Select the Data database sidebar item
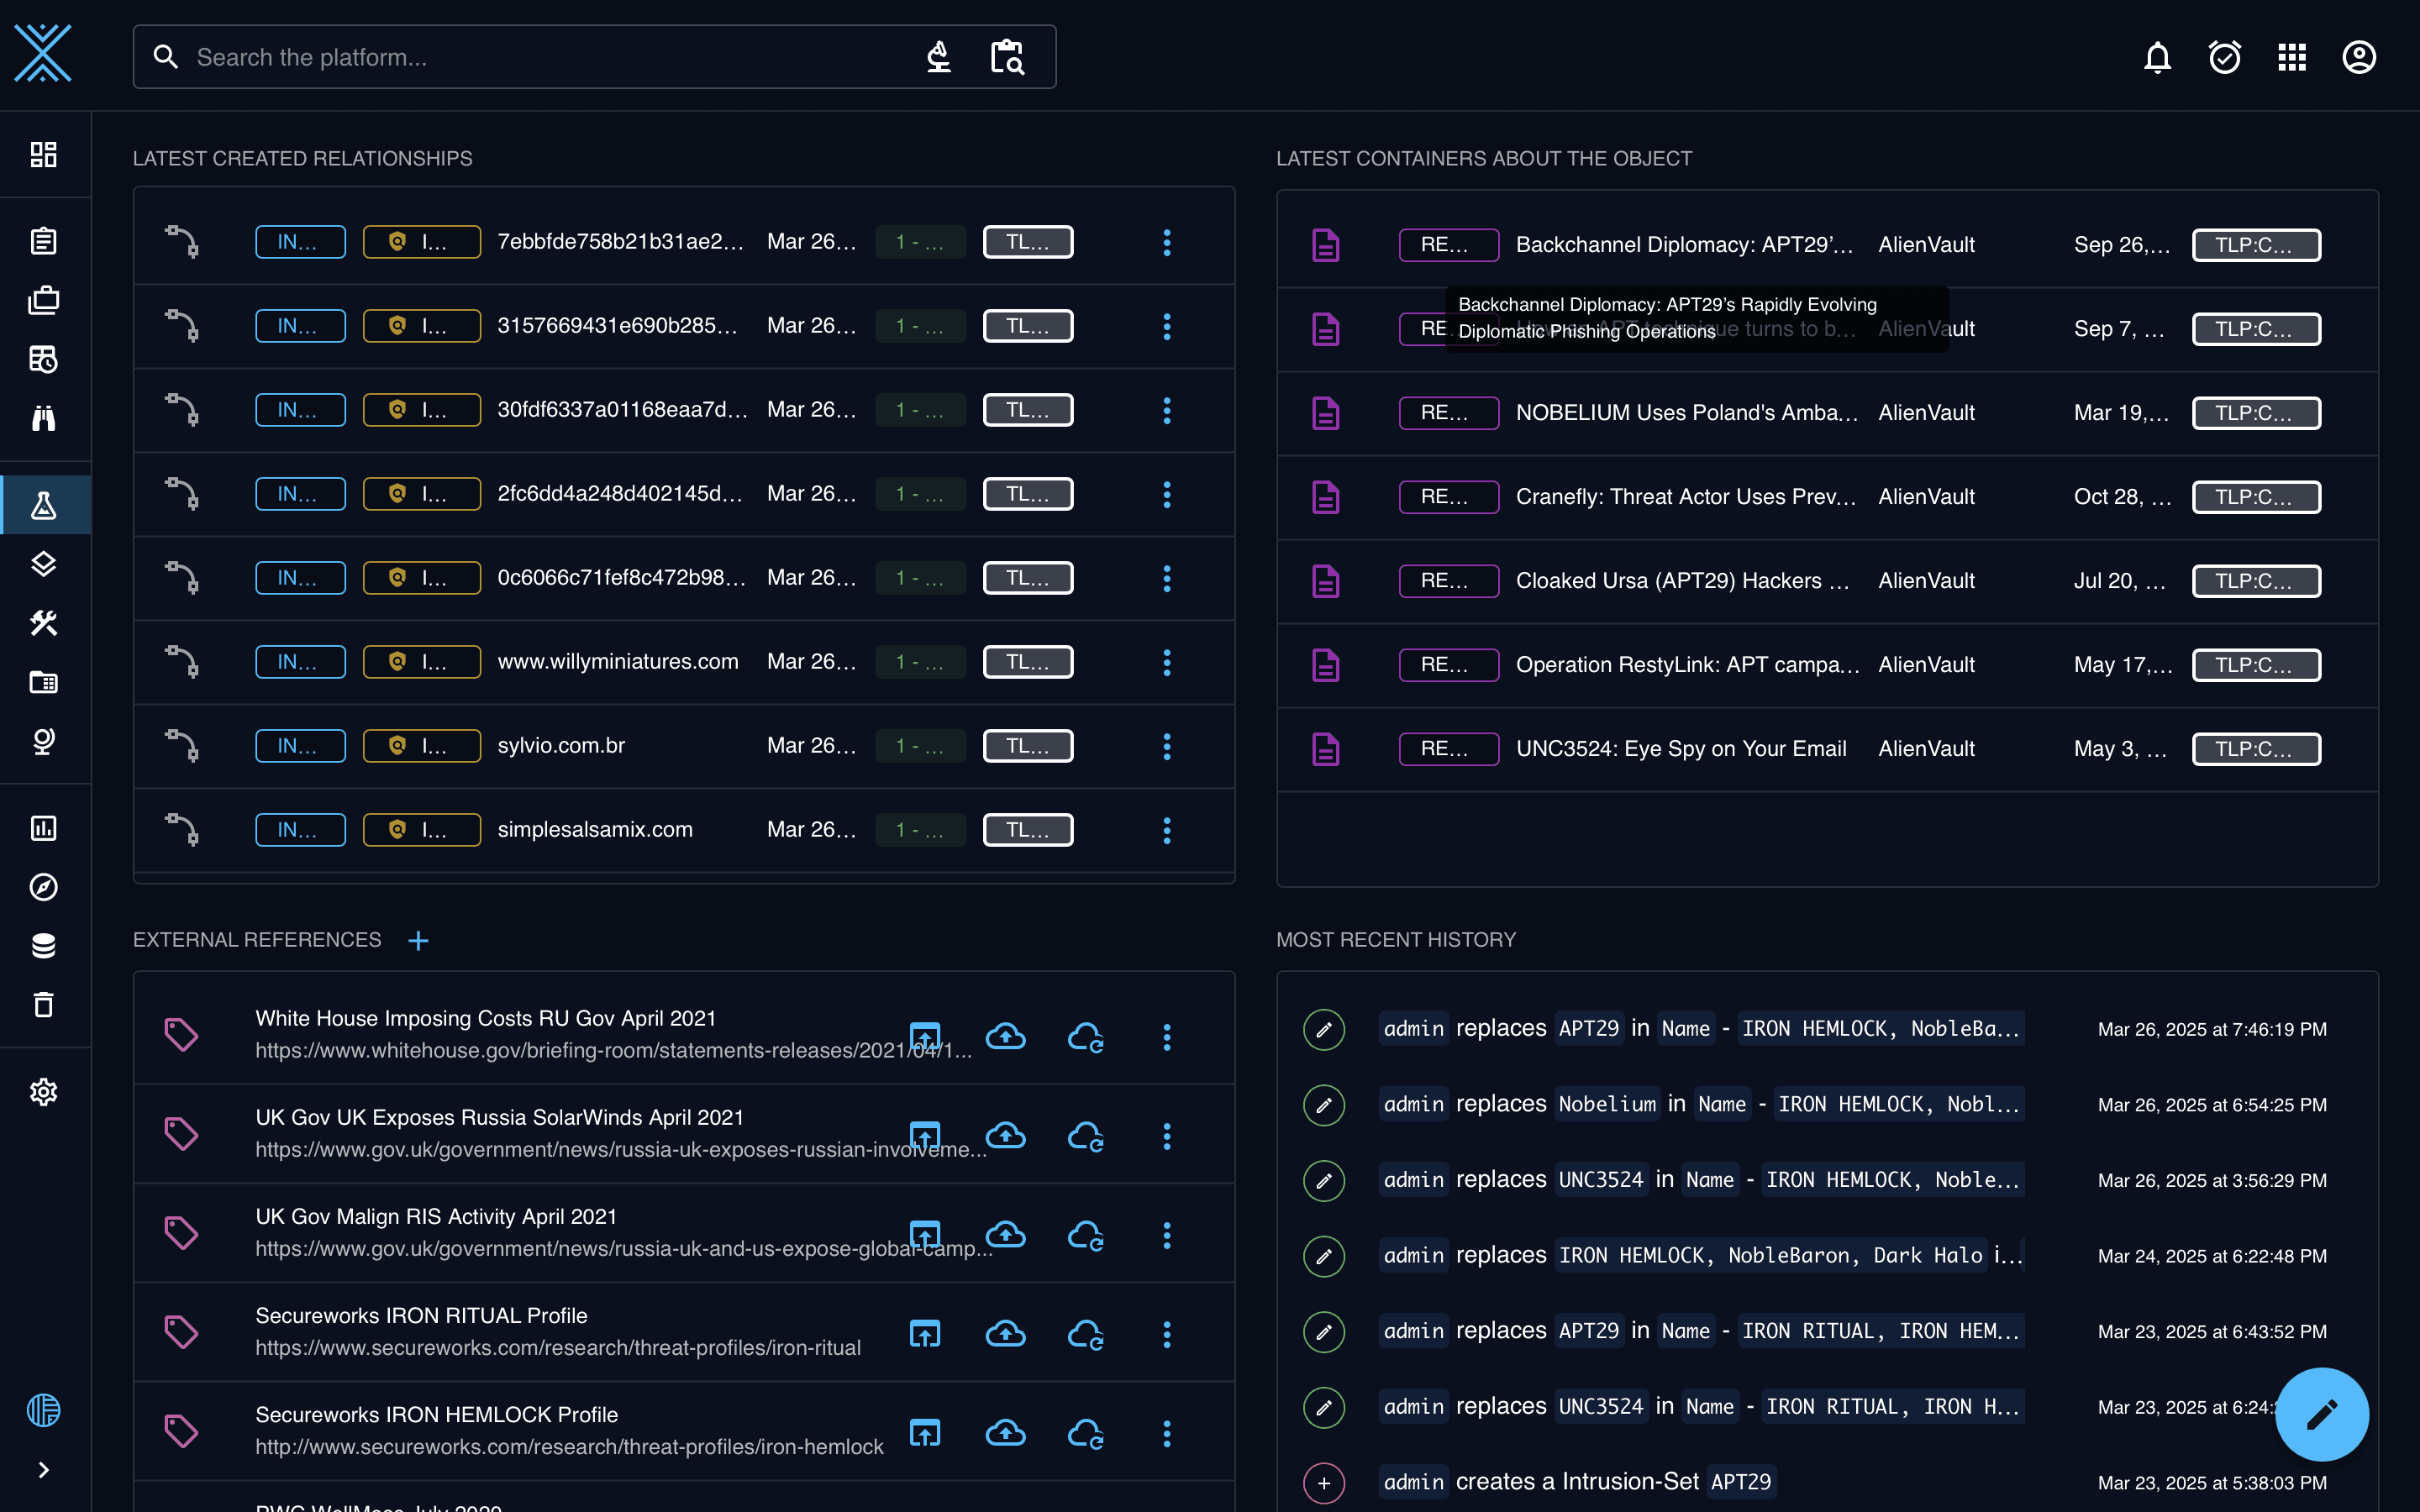The width and height of the screenshot is (2420, 1512). (43, 945)
